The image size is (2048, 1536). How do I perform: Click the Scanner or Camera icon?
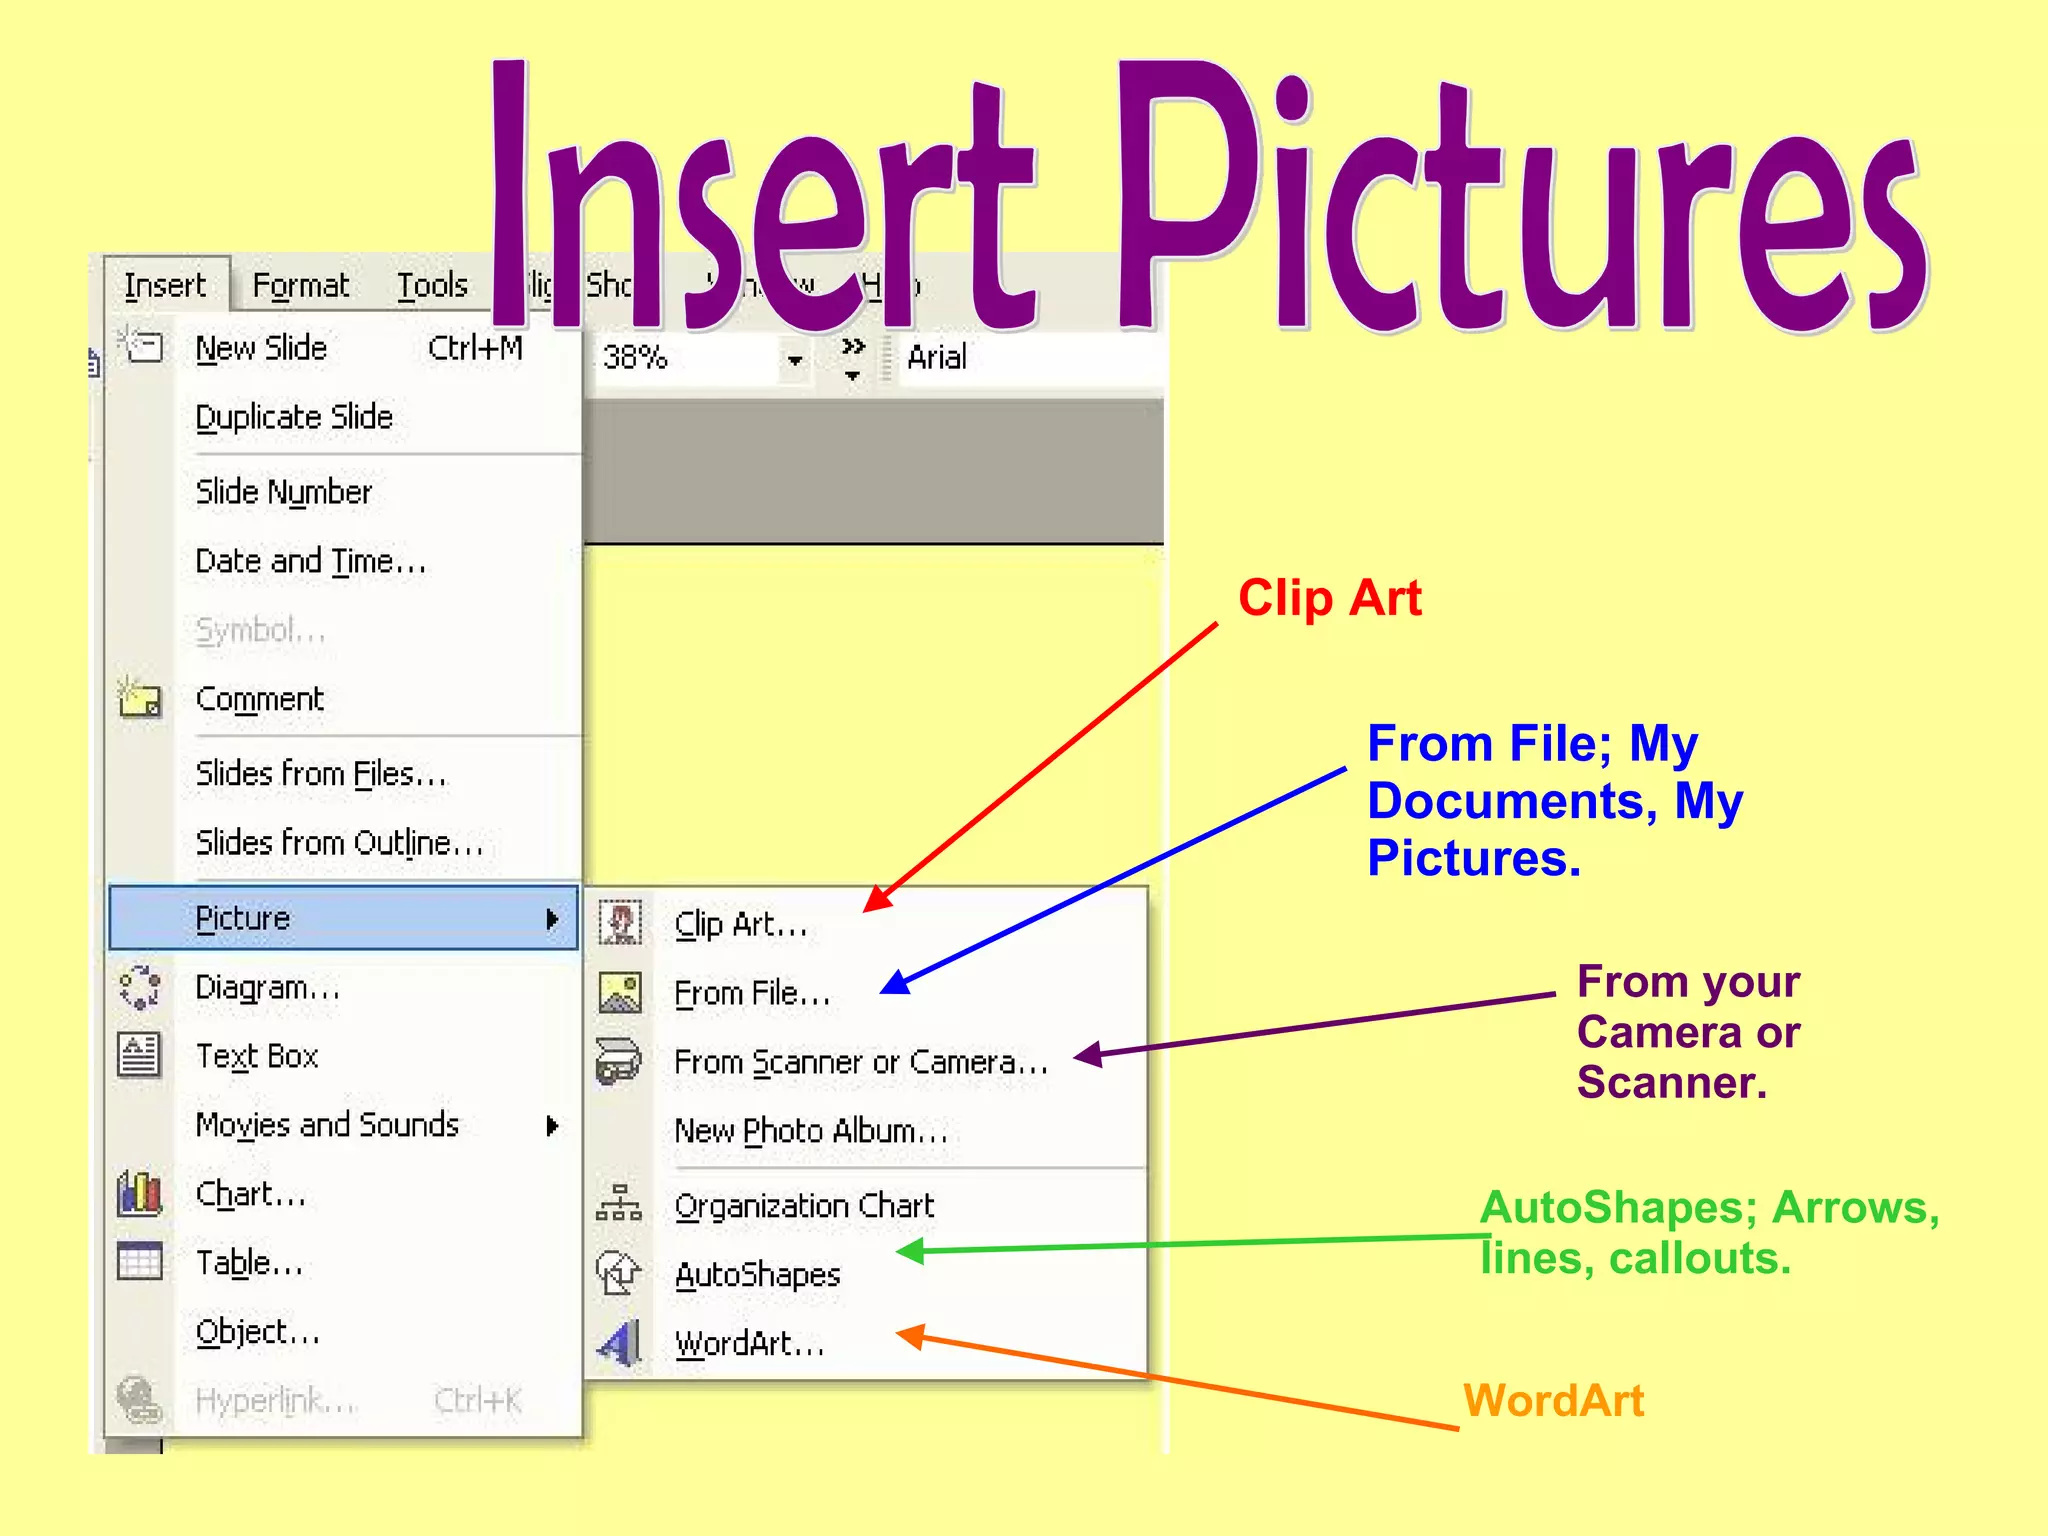pos(619,1060)
